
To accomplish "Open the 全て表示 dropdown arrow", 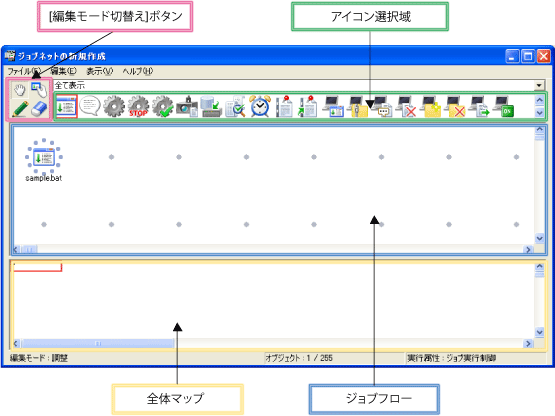I will point(539,85).
